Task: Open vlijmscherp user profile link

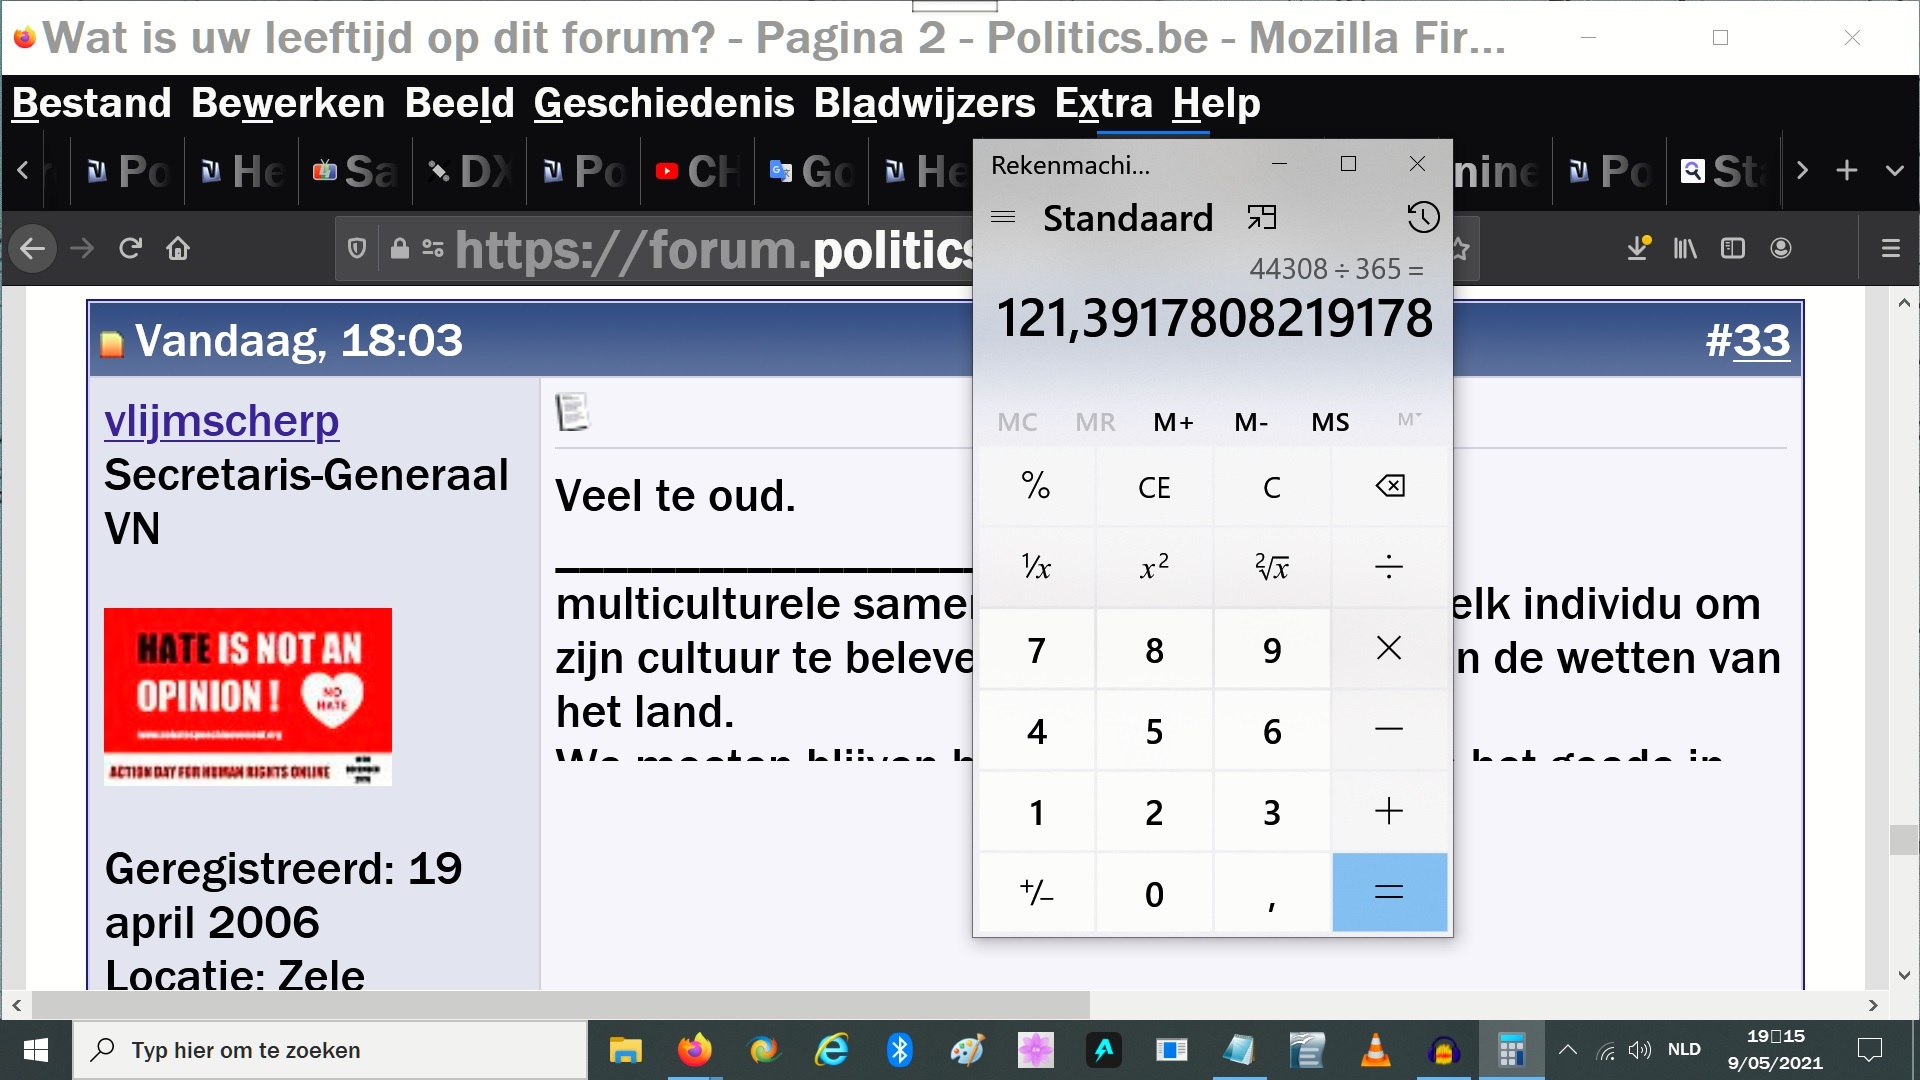Action: 222,421
